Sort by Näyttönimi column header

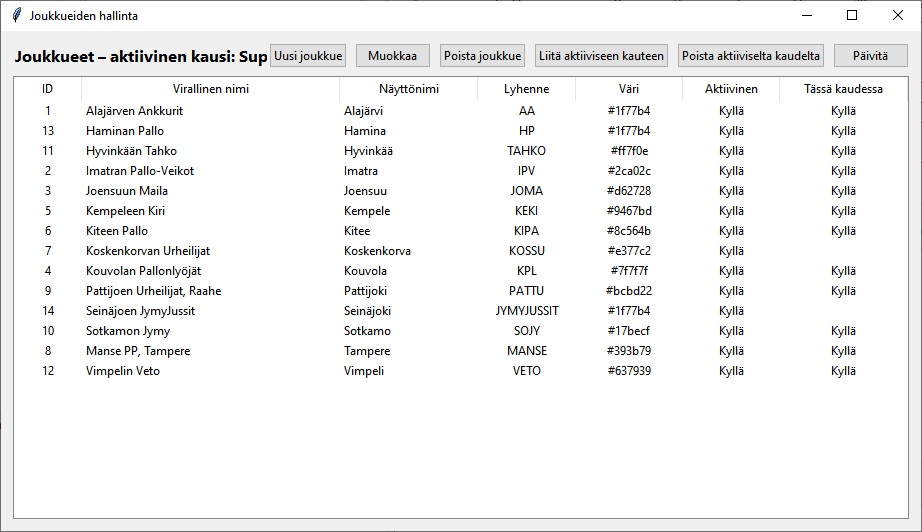408,89
